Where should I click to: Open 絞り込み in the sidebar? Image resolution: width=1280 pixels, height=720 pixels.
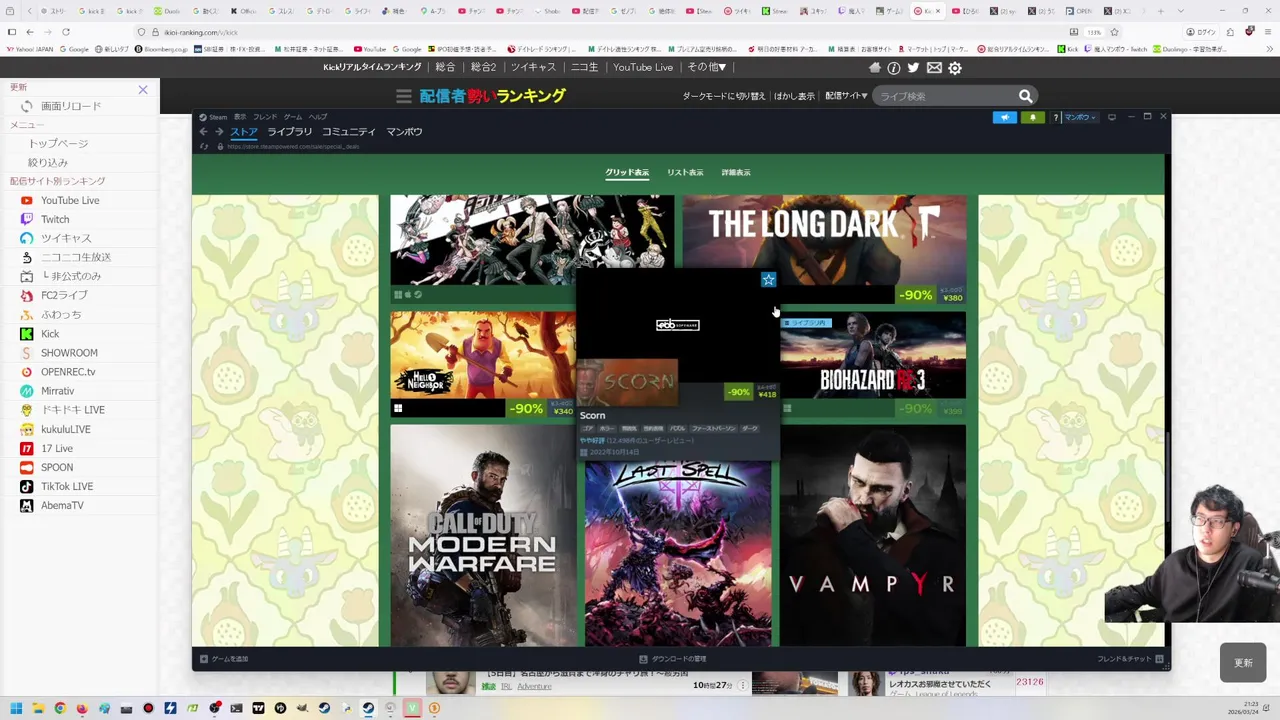48,163
